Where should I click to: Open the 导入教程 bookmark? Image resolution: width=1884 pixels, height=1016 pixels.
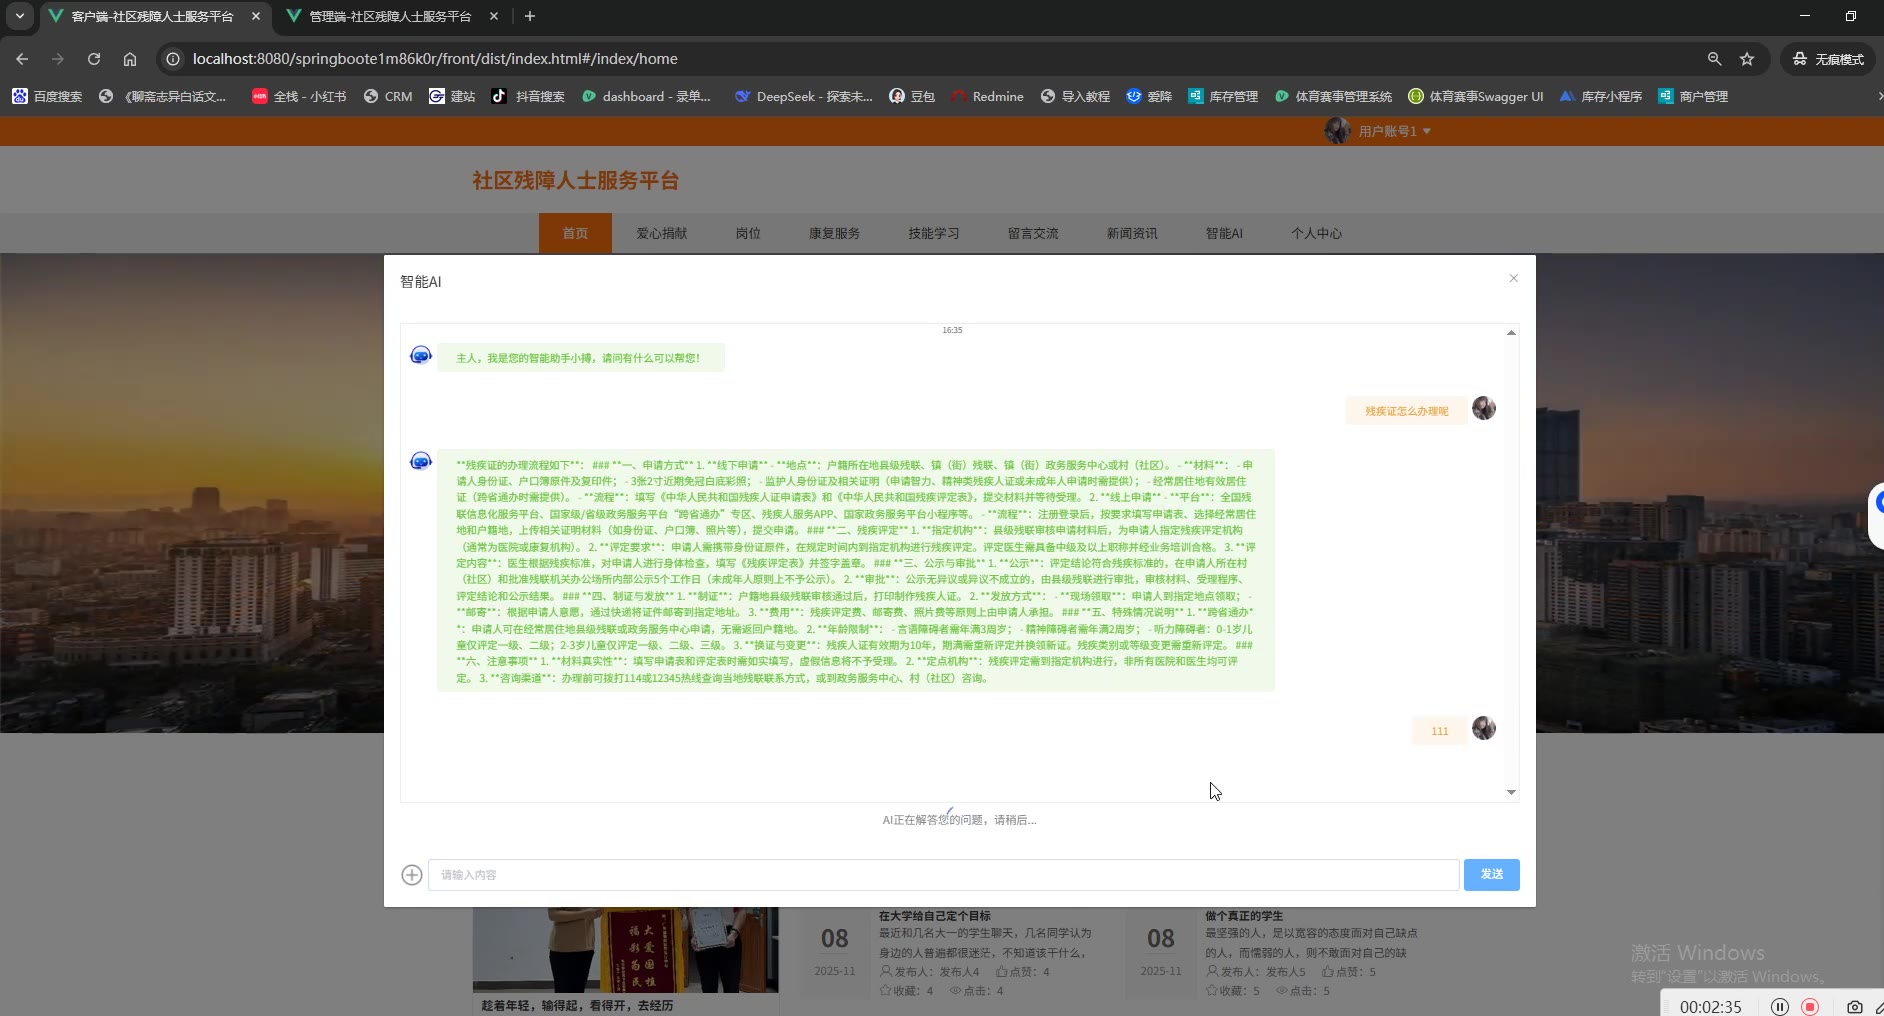[1075, 96]
